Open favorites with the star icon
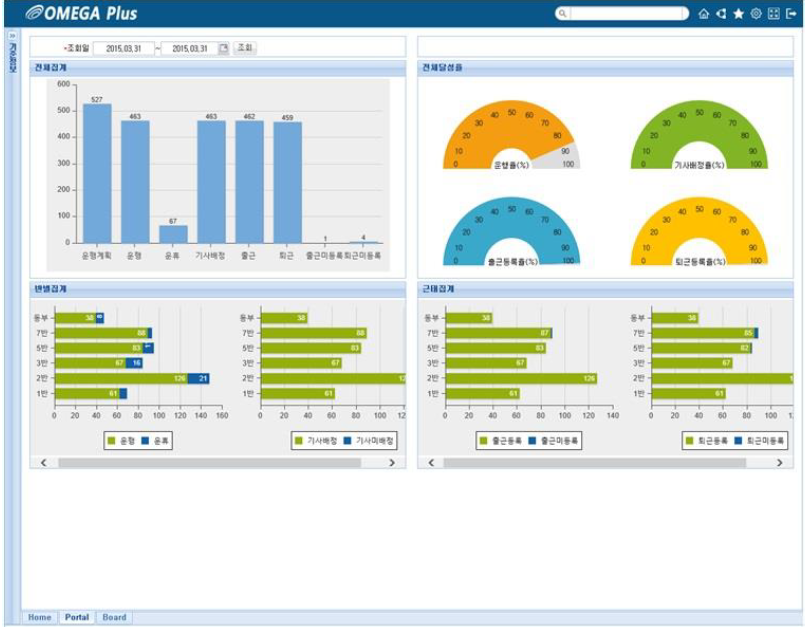Image resolution: width=807 pixels, height=630 pixels. click(738, 14)
